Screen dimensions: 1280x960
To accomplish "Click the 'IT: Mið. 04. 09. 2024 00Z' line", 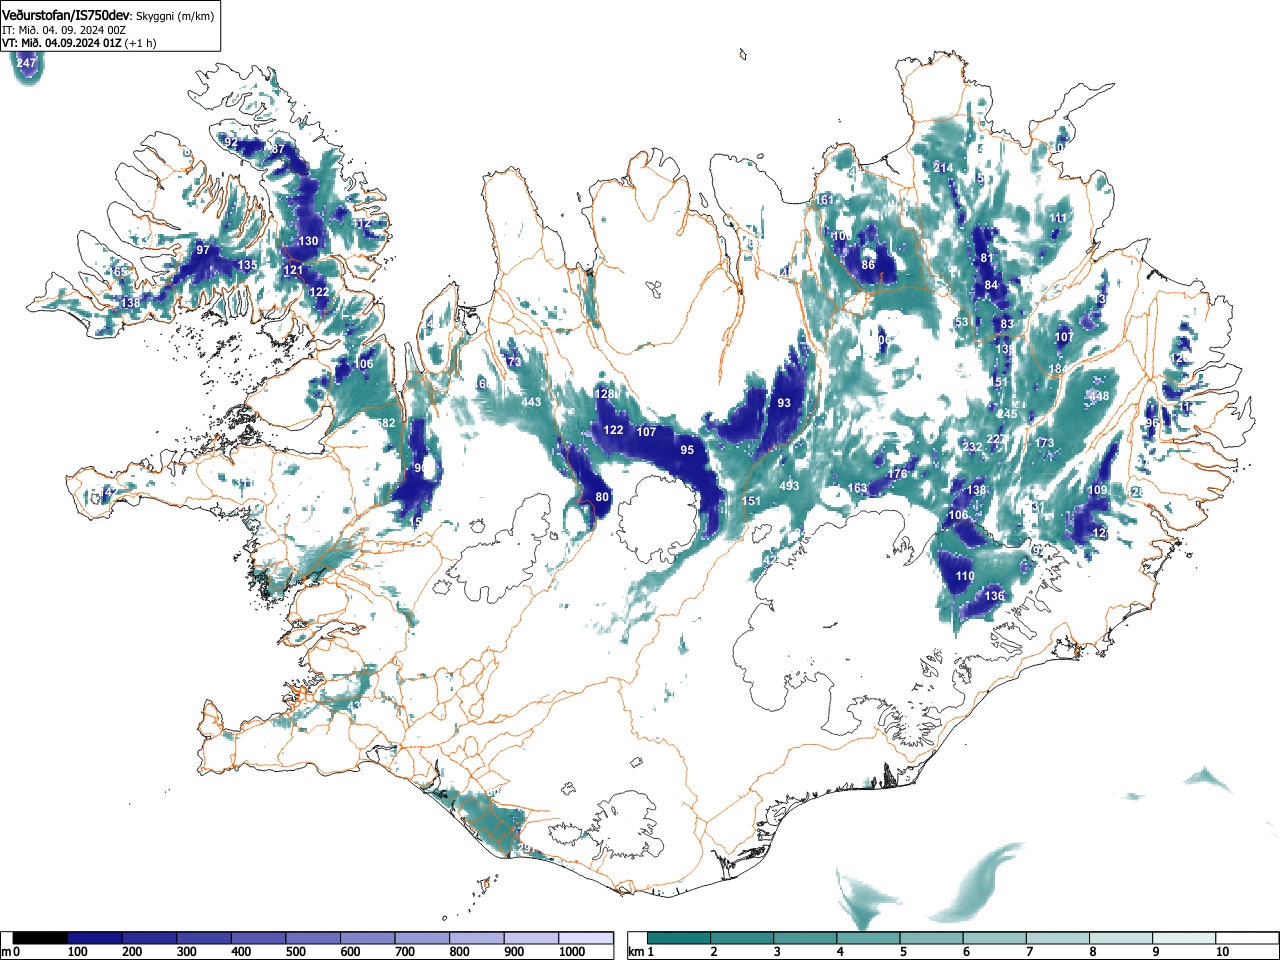I will [x=63, y=30].
